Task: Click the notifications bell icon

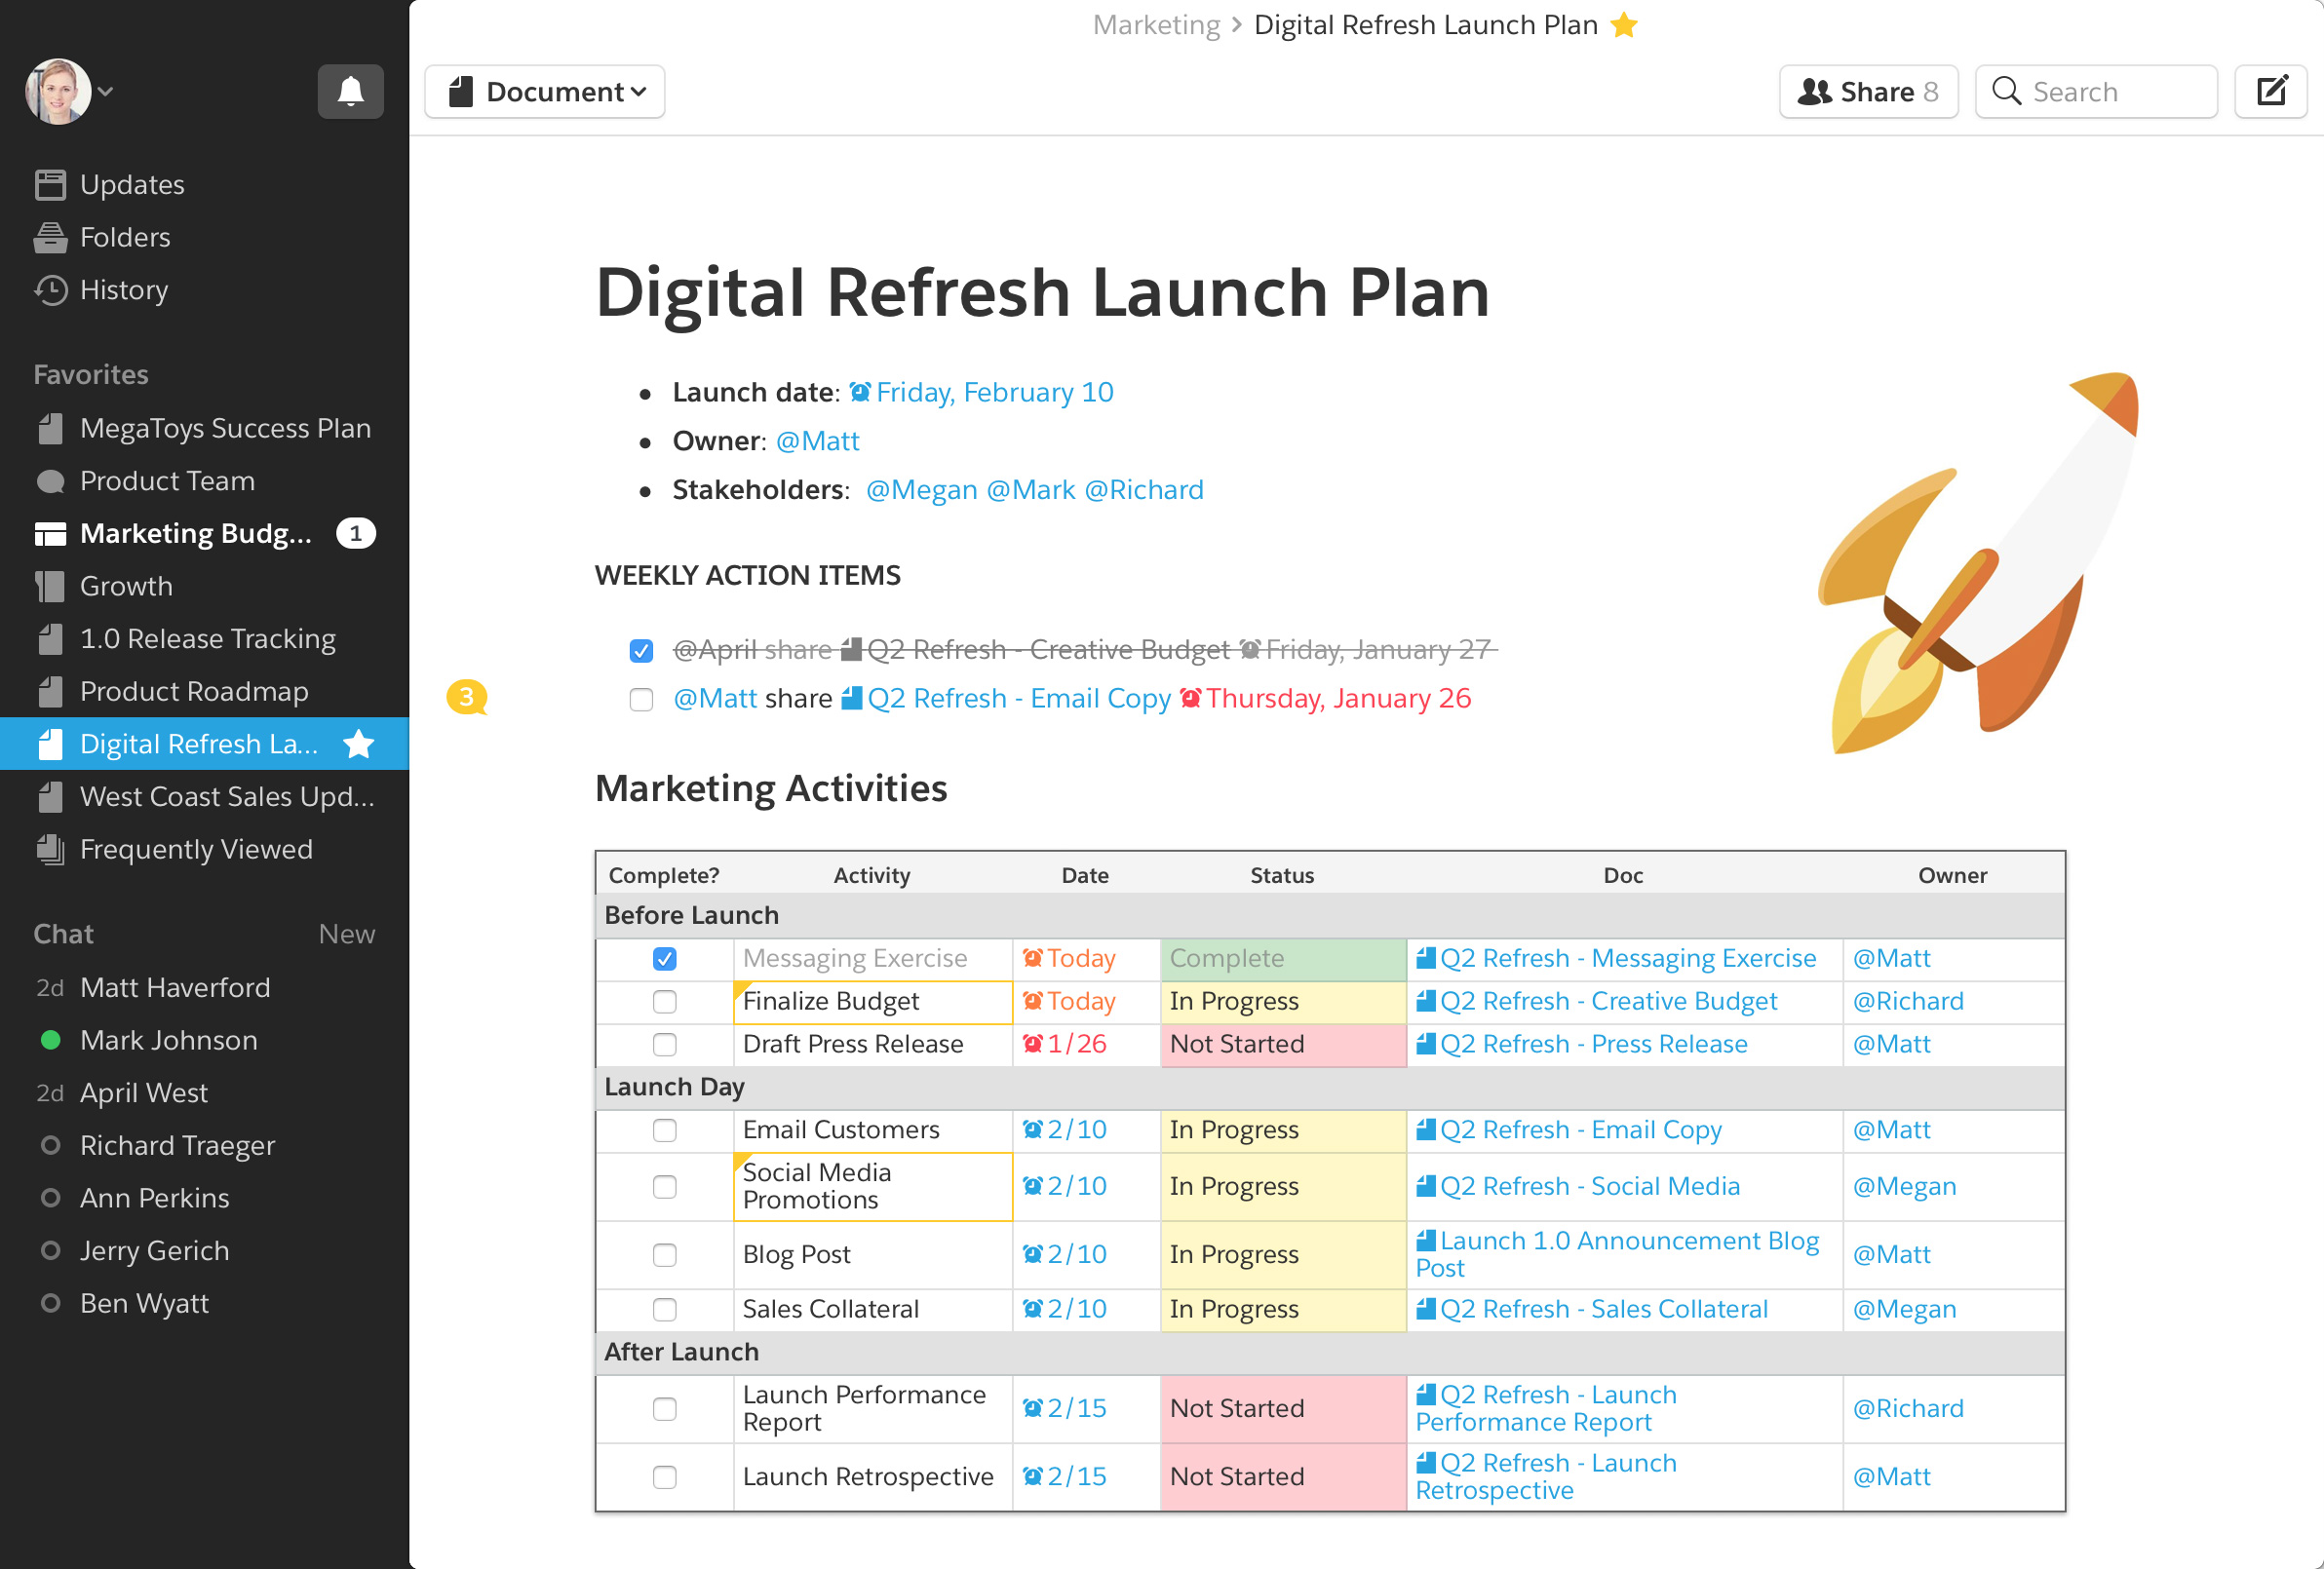Action: [350, 92]
